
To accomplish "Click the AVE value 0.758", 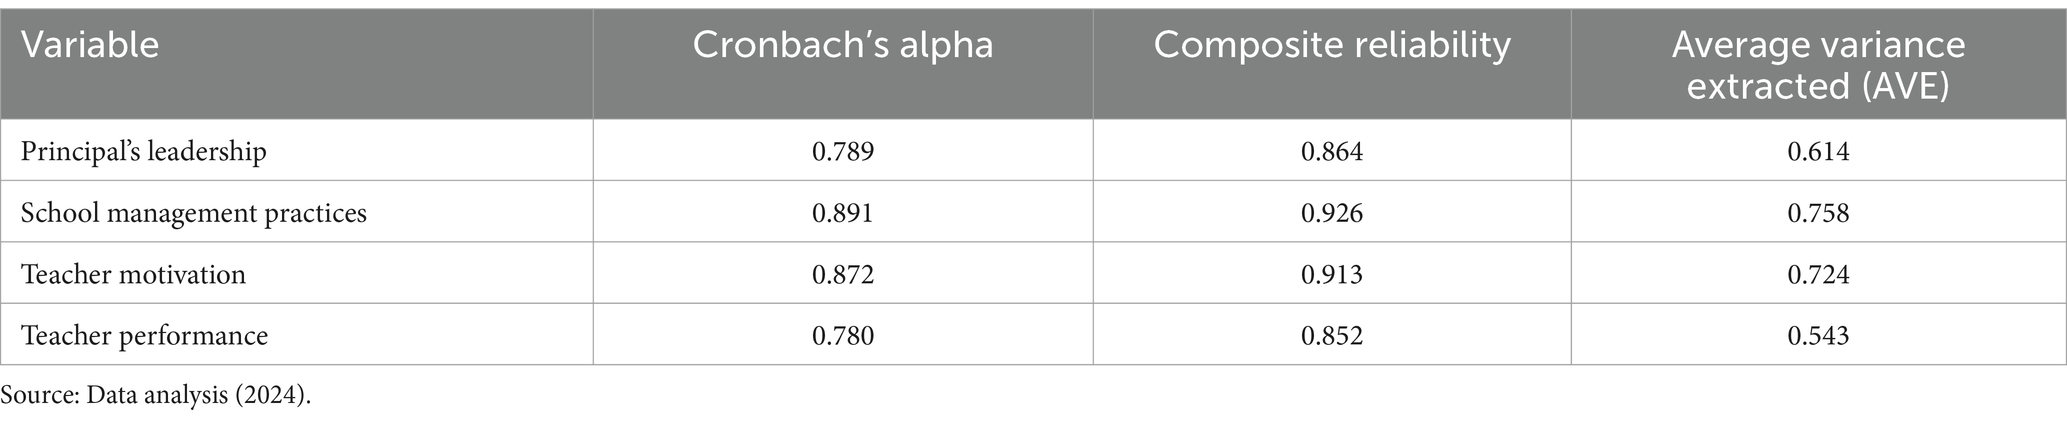I will pos(1819,213).
